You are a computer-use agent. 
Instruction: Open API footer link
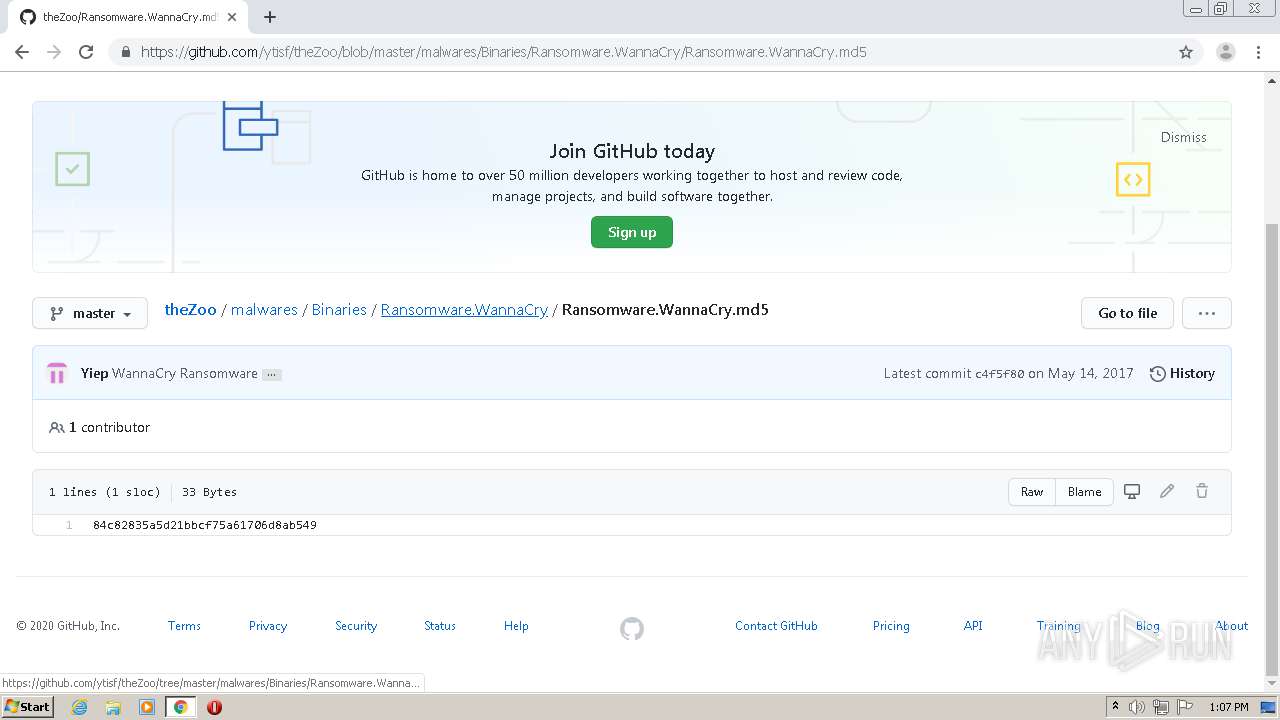[973, 626]
